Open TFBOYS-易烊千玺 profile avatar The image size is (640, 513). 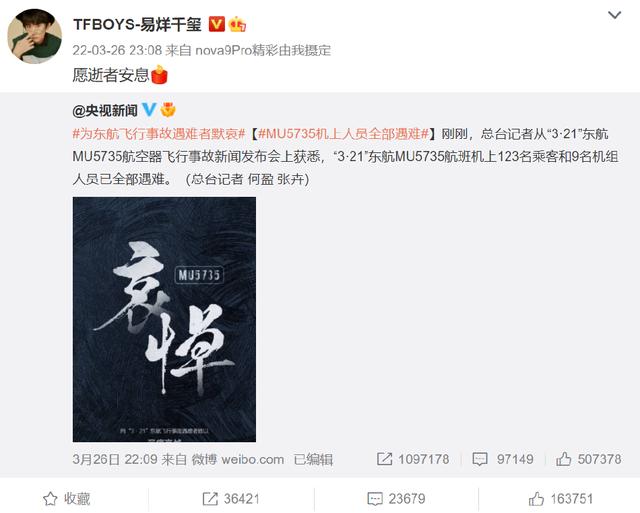tap(35, 36)
